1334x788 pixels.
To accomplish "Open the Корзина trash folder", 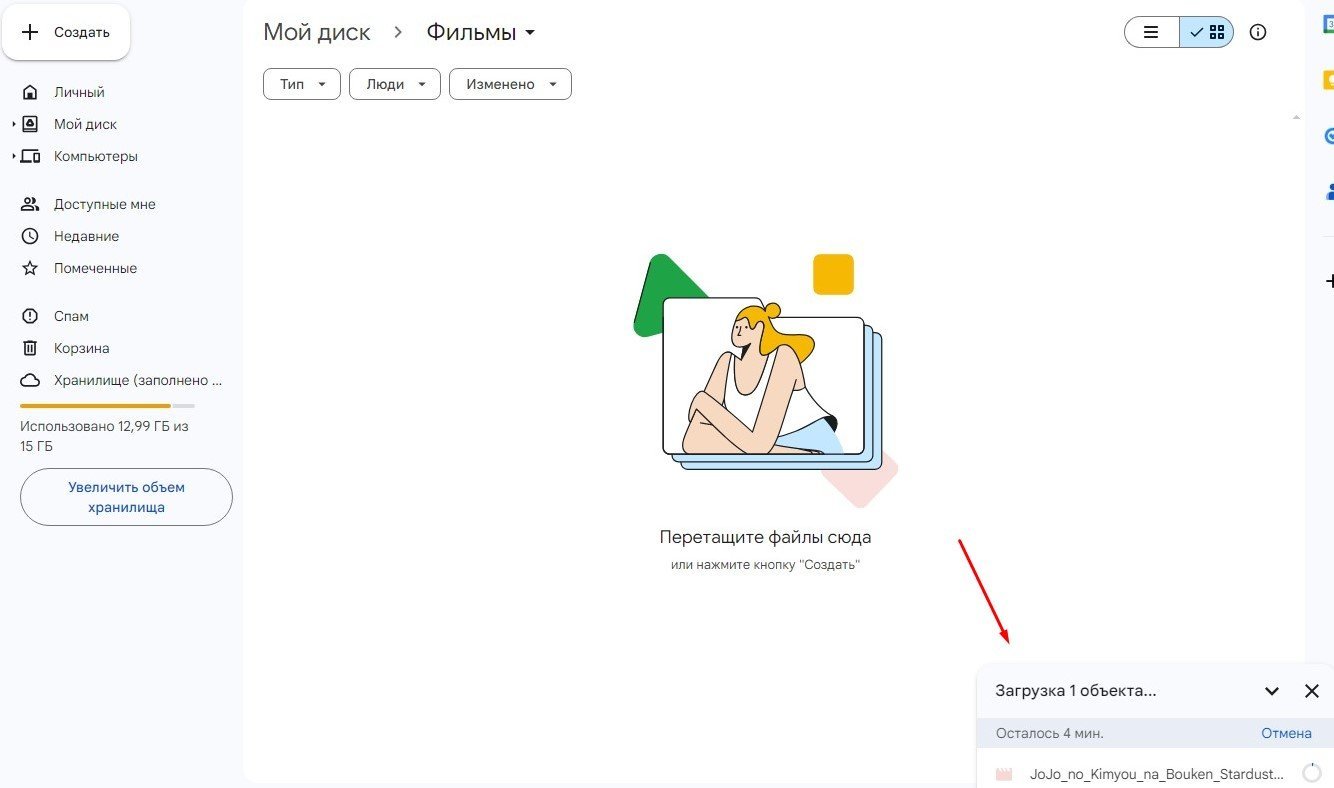I will click(81, 348).
